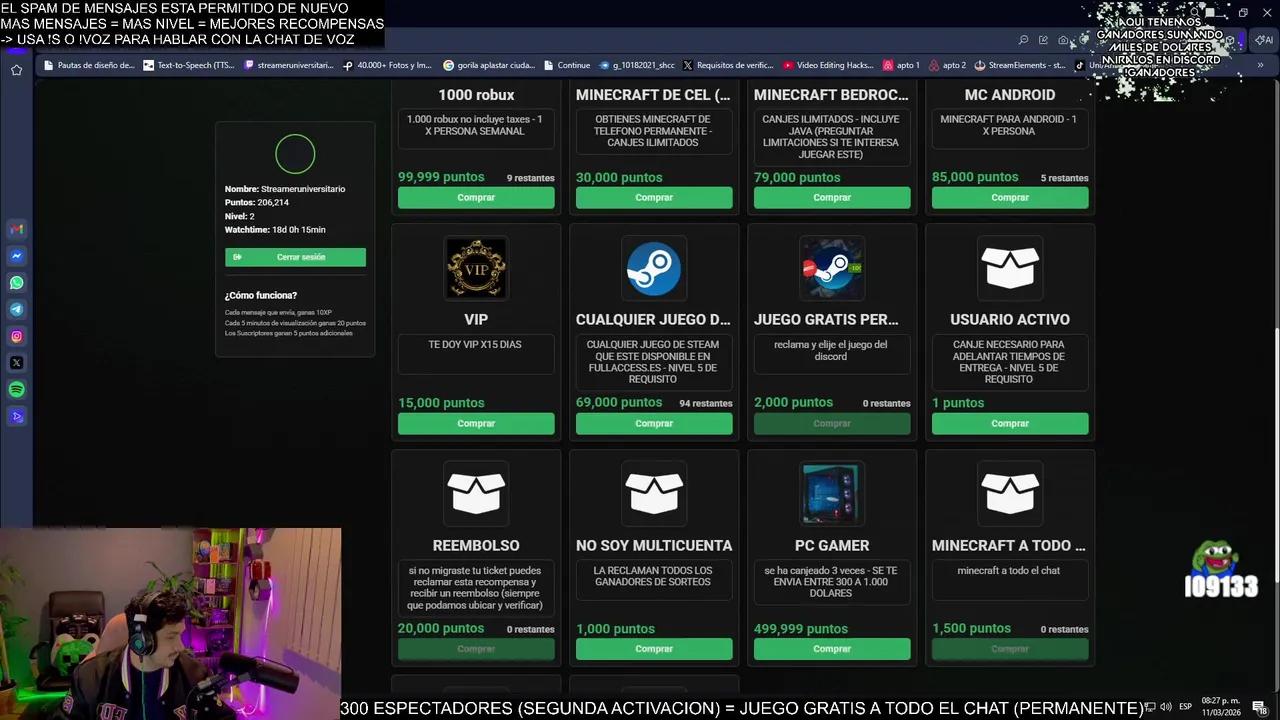
Task: Click Comprar for 1000 robux
Action: tap(476, 198)
